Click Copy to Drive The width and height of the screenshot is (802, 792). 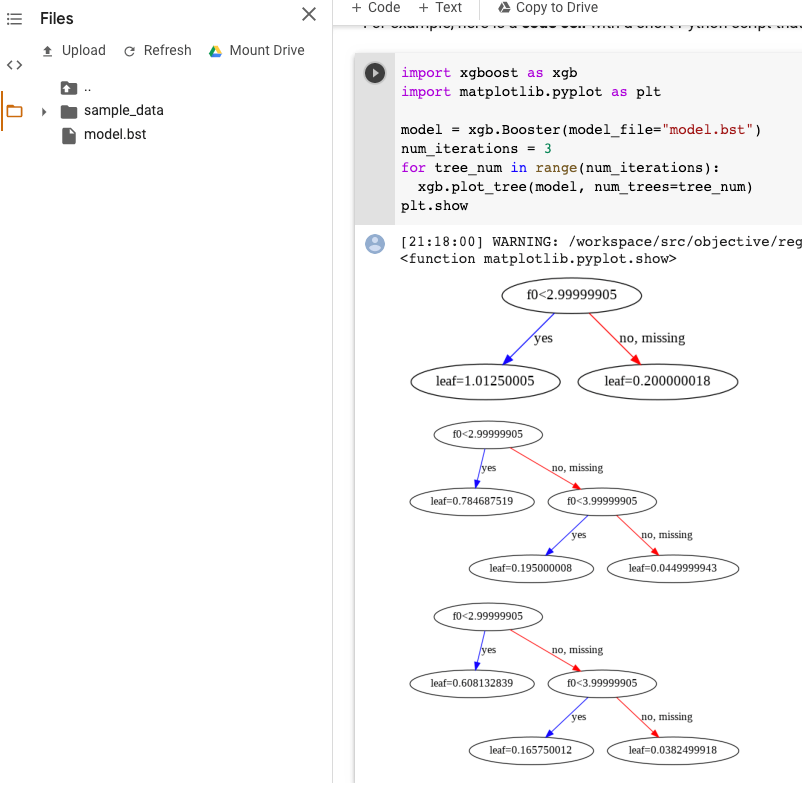547,8
